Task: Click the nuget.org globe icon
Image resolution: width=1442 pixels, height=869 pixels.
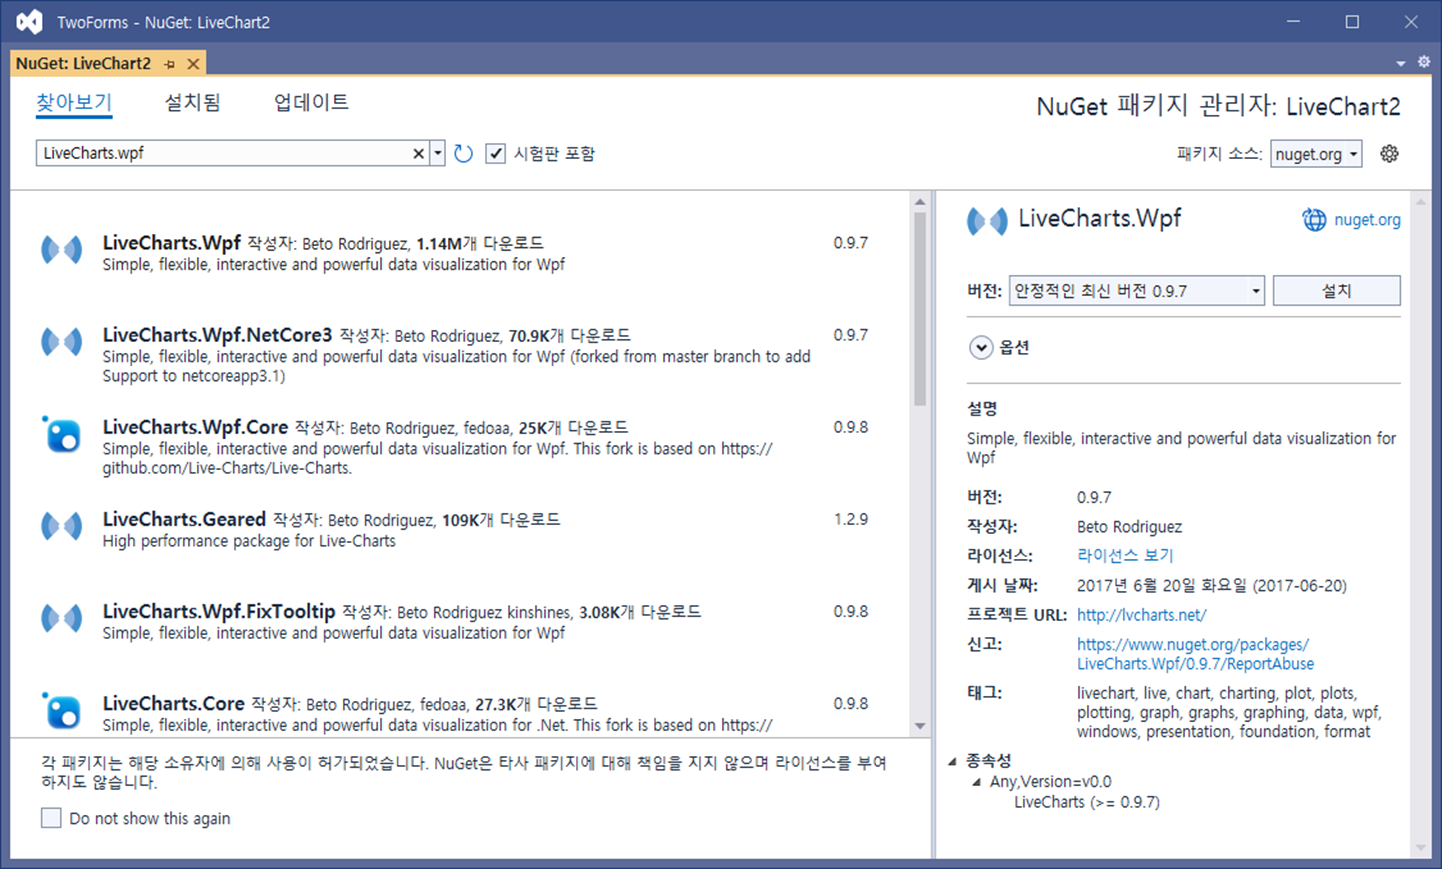Action: pos(1314,220)
